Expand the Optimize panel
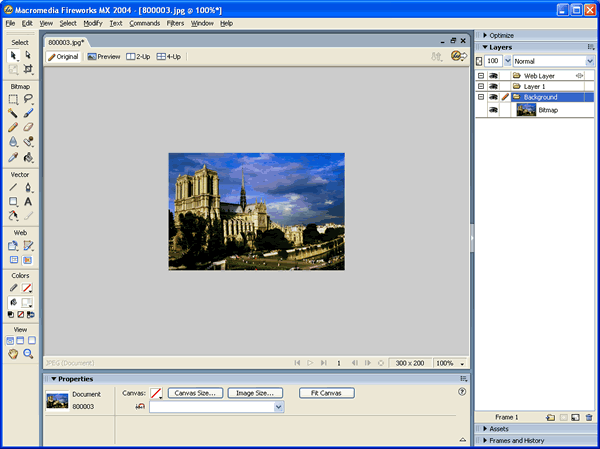This screenshot has height=449, width=600. coord(485,35)
